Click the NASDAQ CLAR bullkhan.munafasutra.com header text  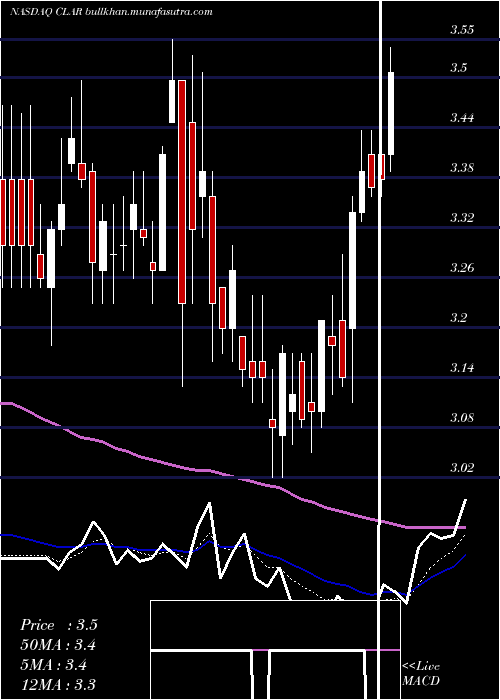111,12
